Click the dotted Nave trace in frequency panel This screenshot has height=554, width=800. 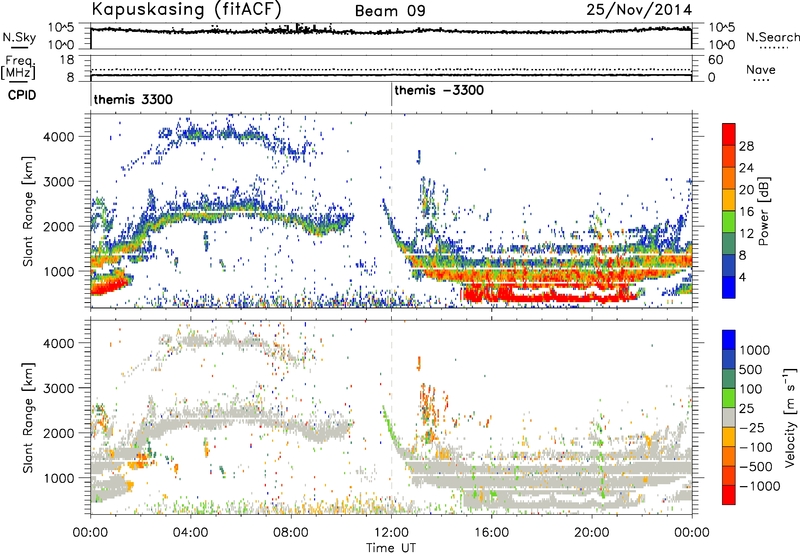[x=391, y=69]
